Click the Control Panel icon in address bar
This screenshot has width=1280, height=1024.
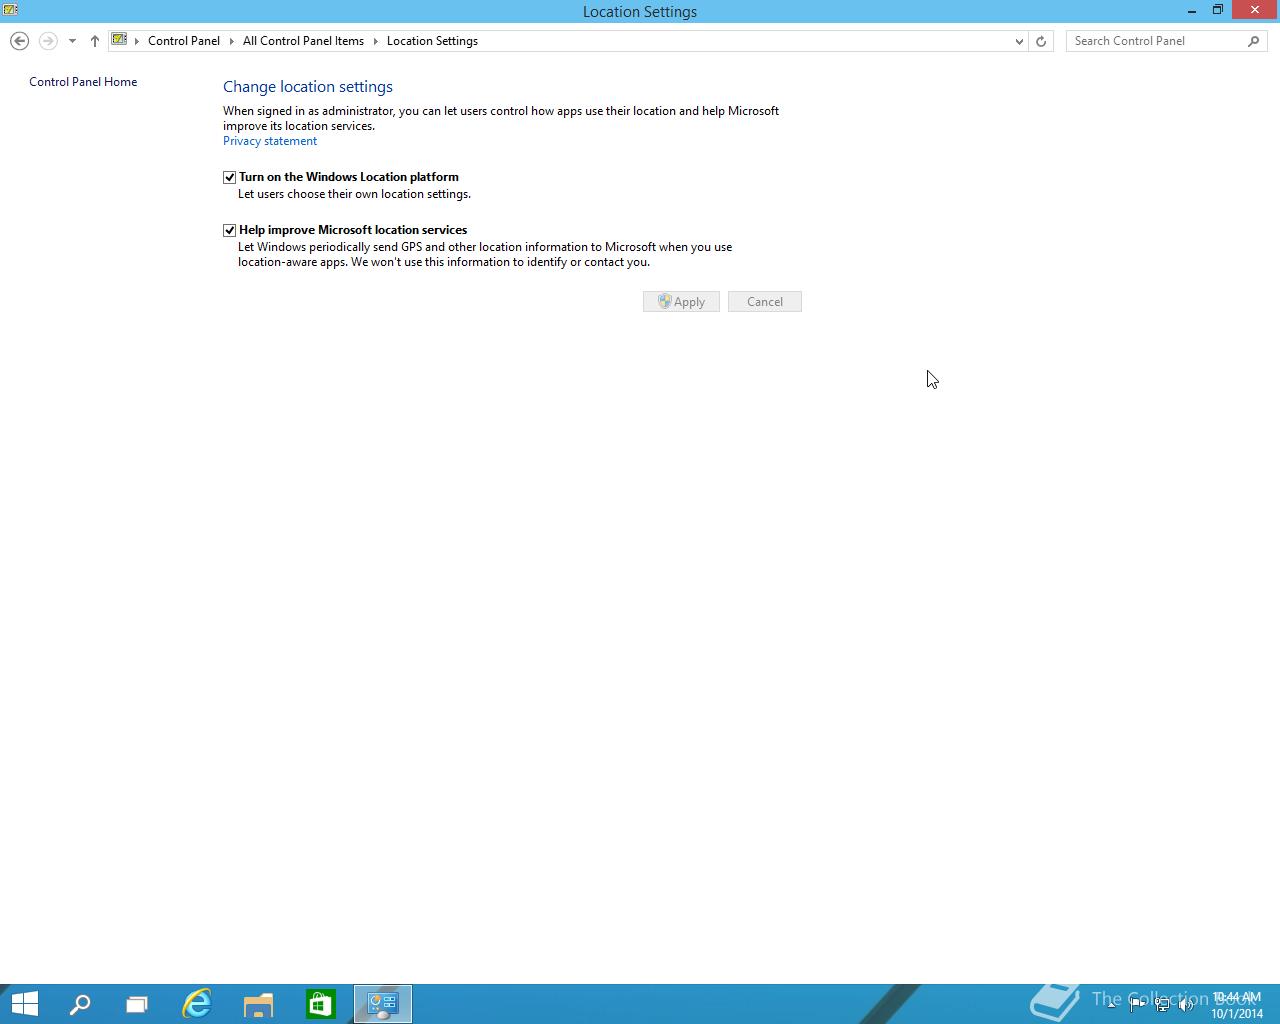click(x=120, y=40)
